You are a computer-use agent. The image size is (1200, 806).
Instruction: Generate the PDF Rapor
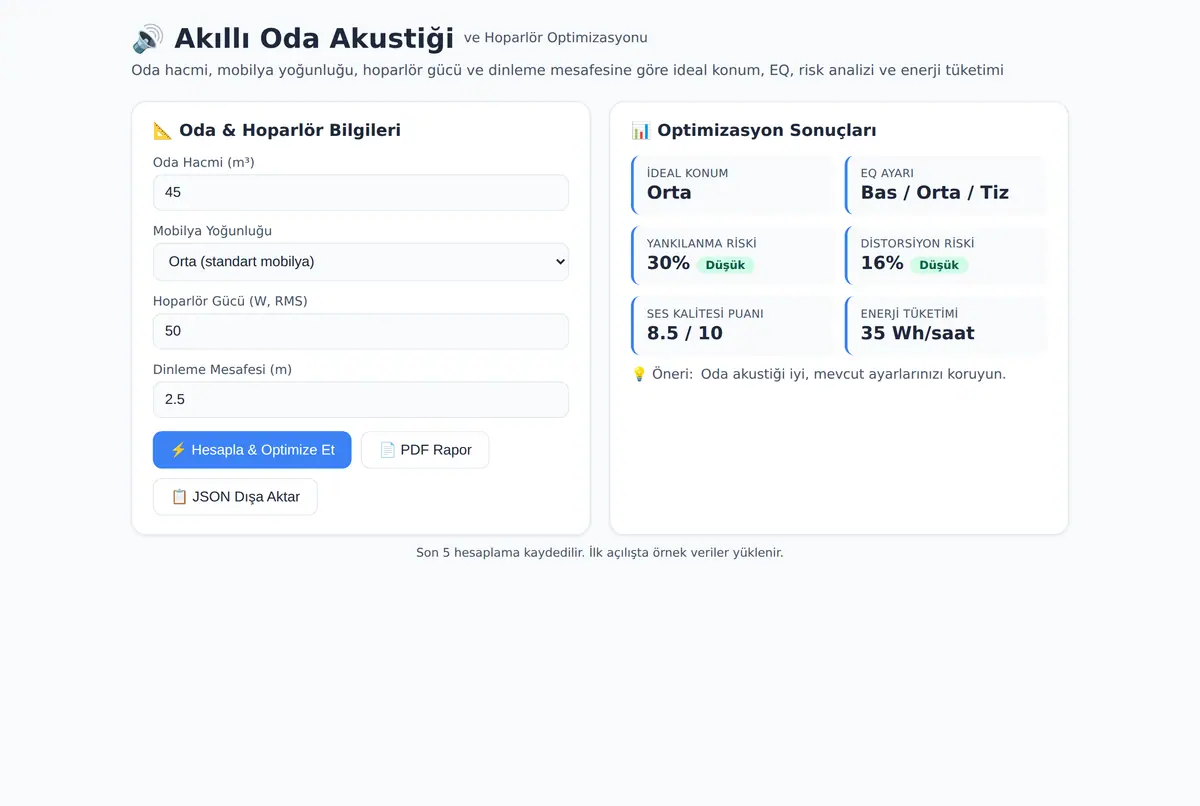(425, 450)
